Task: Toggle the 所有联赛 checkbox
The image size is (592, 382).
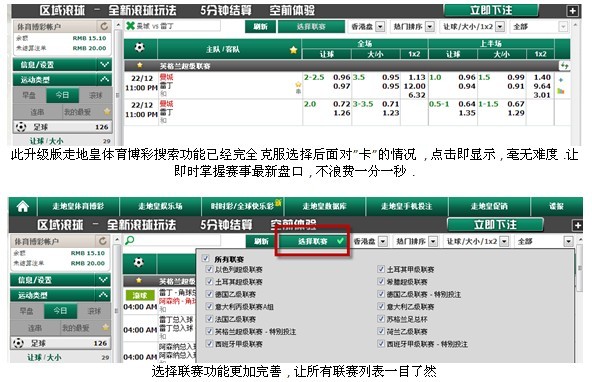Action: (205, 259)
